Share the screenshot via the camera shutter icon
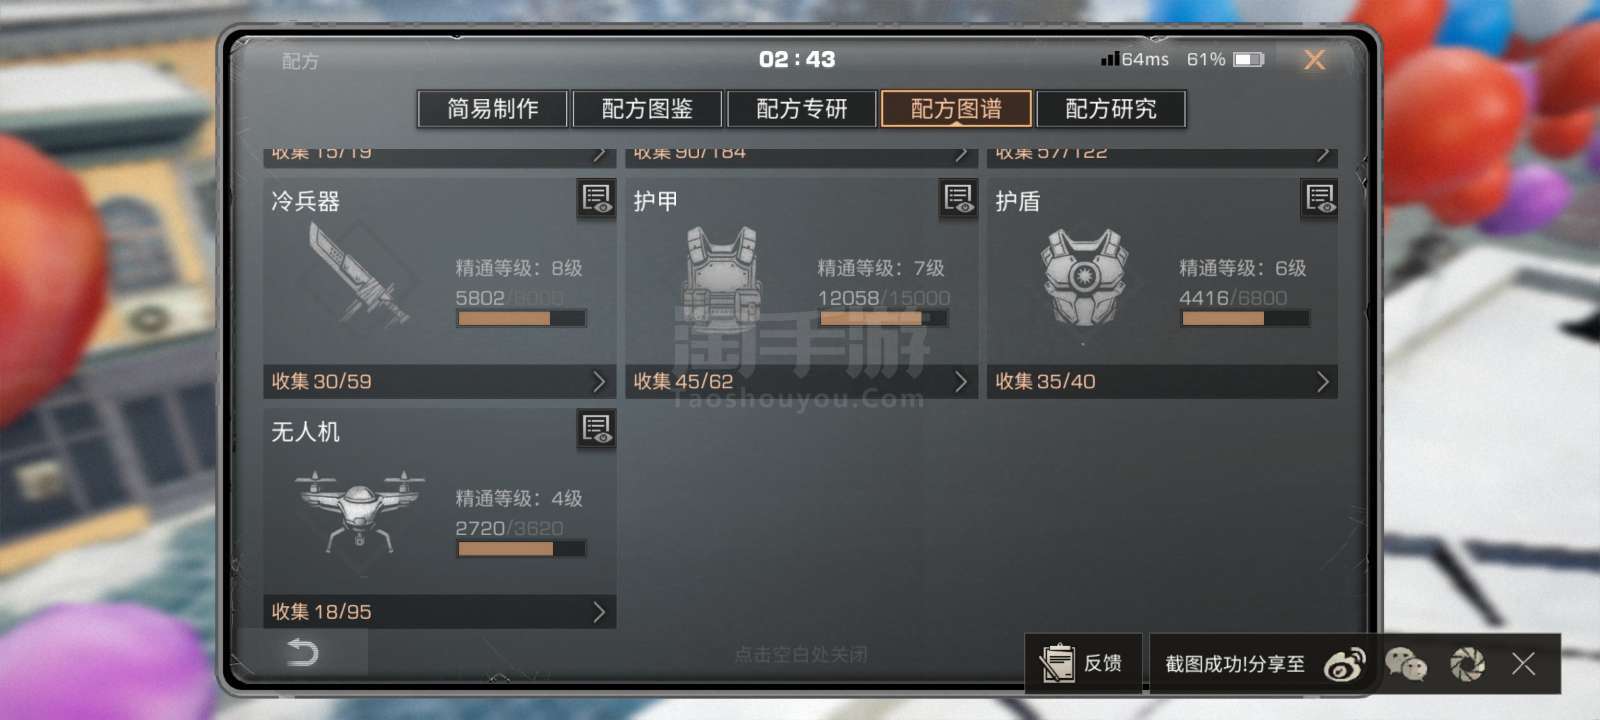The width and height of the screenshot is (1600, 720). pyautogui.click(x=1467, y=664)
